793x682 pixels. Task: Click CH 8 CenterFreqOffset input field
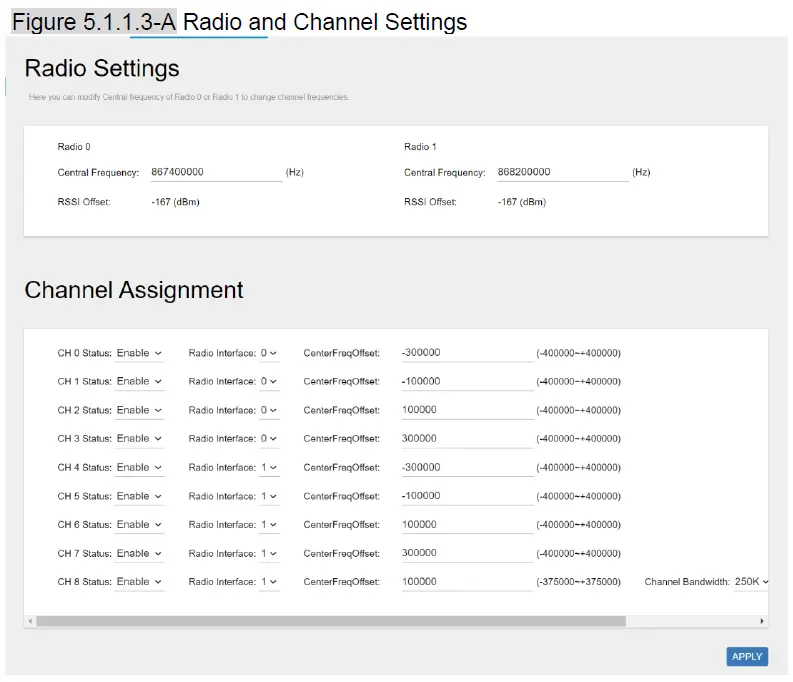tap(467, 582)
